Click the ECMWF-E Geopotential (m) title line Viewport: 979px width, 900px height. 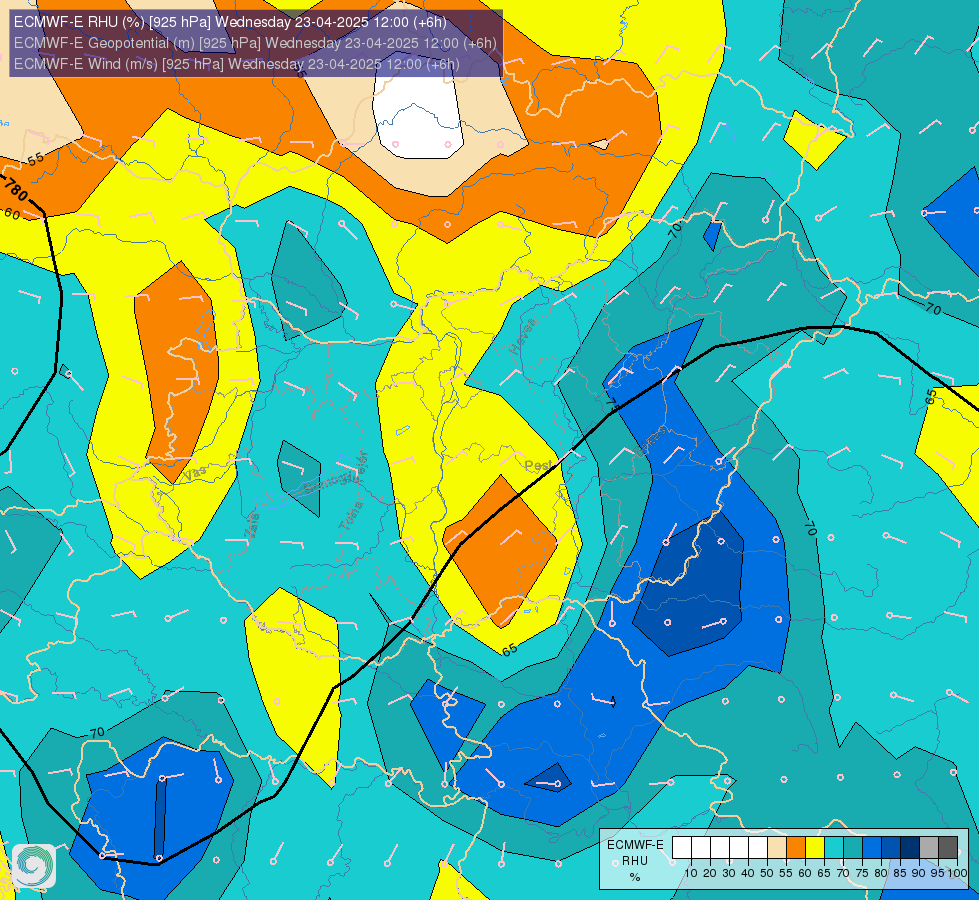coord(255,43)
